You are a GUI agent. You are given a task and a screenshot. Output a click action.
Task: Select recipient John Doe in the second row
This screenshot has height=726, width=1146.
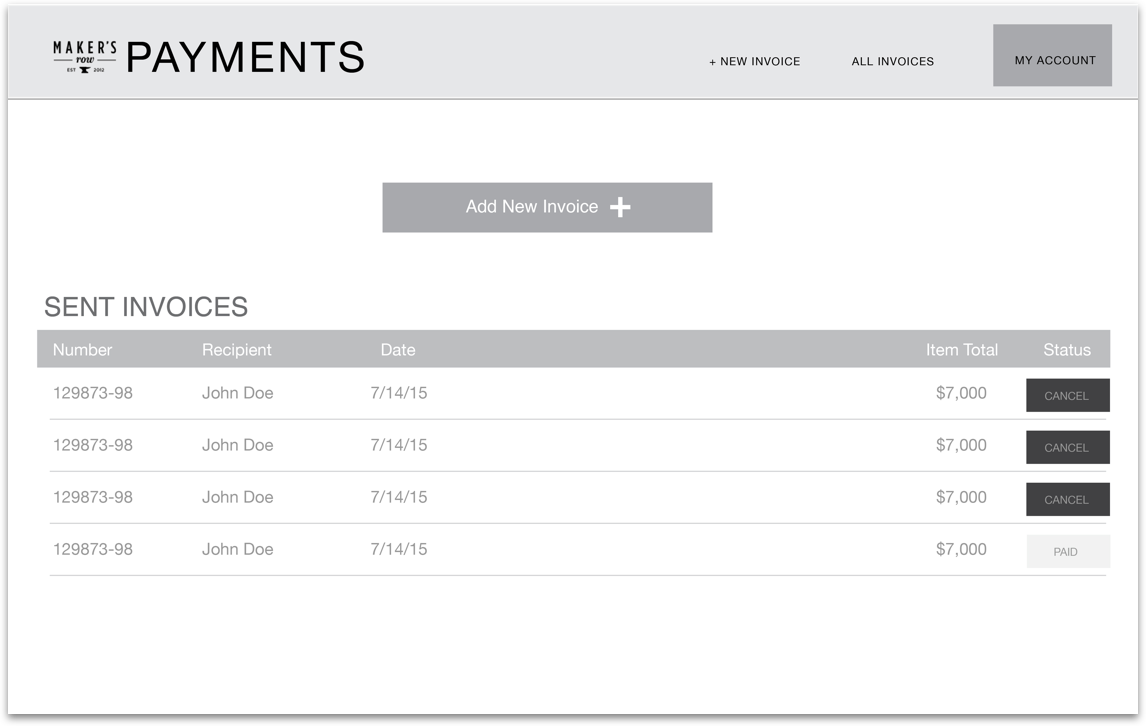(237, 445)
